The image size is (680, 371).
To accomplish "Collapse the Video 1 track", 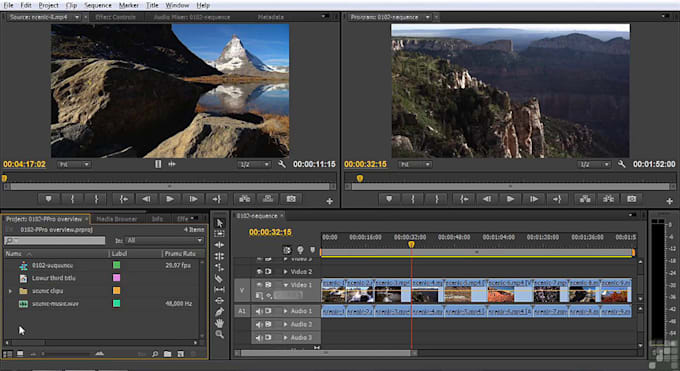I will [x=285, y=285].
